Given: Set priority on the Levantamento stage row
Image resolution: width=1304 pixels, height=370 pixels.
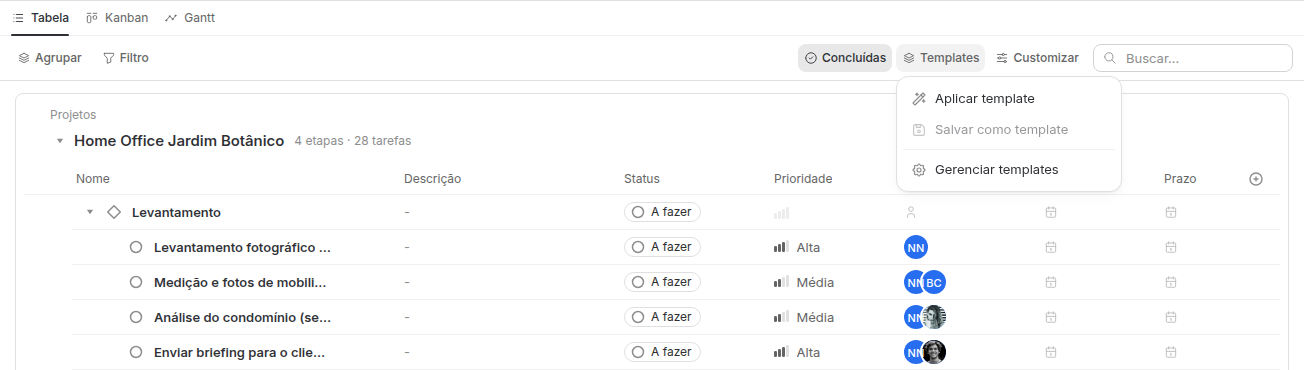Looking at the screenshot, I should (x=781, y=213).
